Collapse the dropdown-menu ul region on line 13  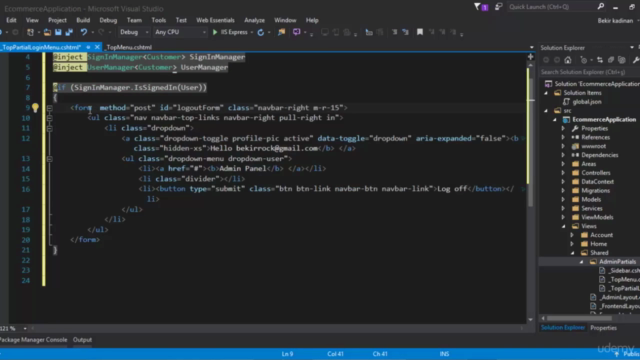49,159
